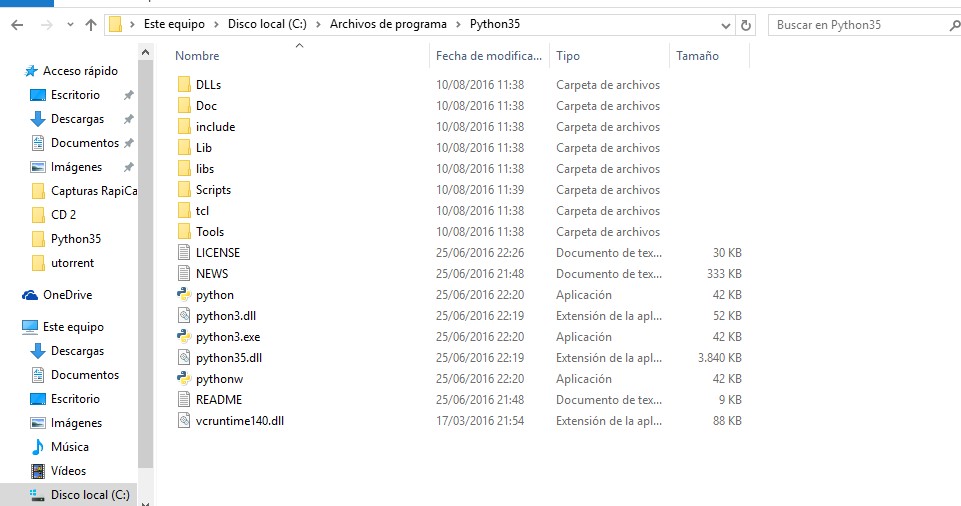
Task: Unpin Imágenes pin icon in Acceso rápido
Action: (x=129, y=167)
